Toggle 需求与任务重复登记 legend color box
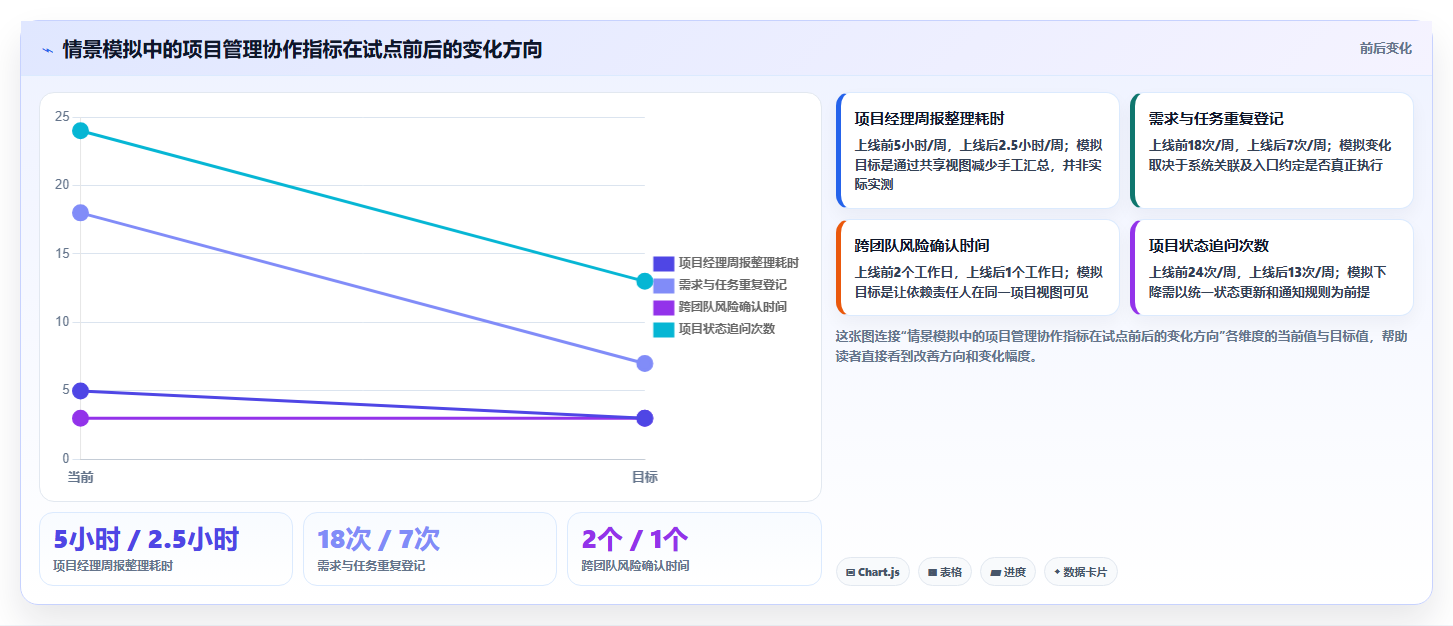Screen dimensions: 1453x626 pyautogui.click(x=664, y=285)
